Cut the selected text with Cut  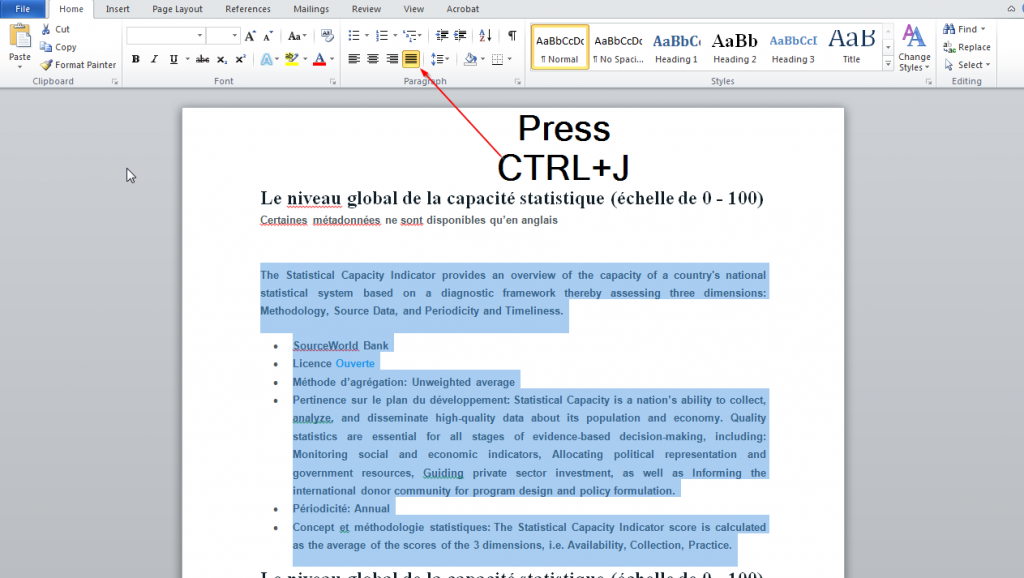point(56,29)
